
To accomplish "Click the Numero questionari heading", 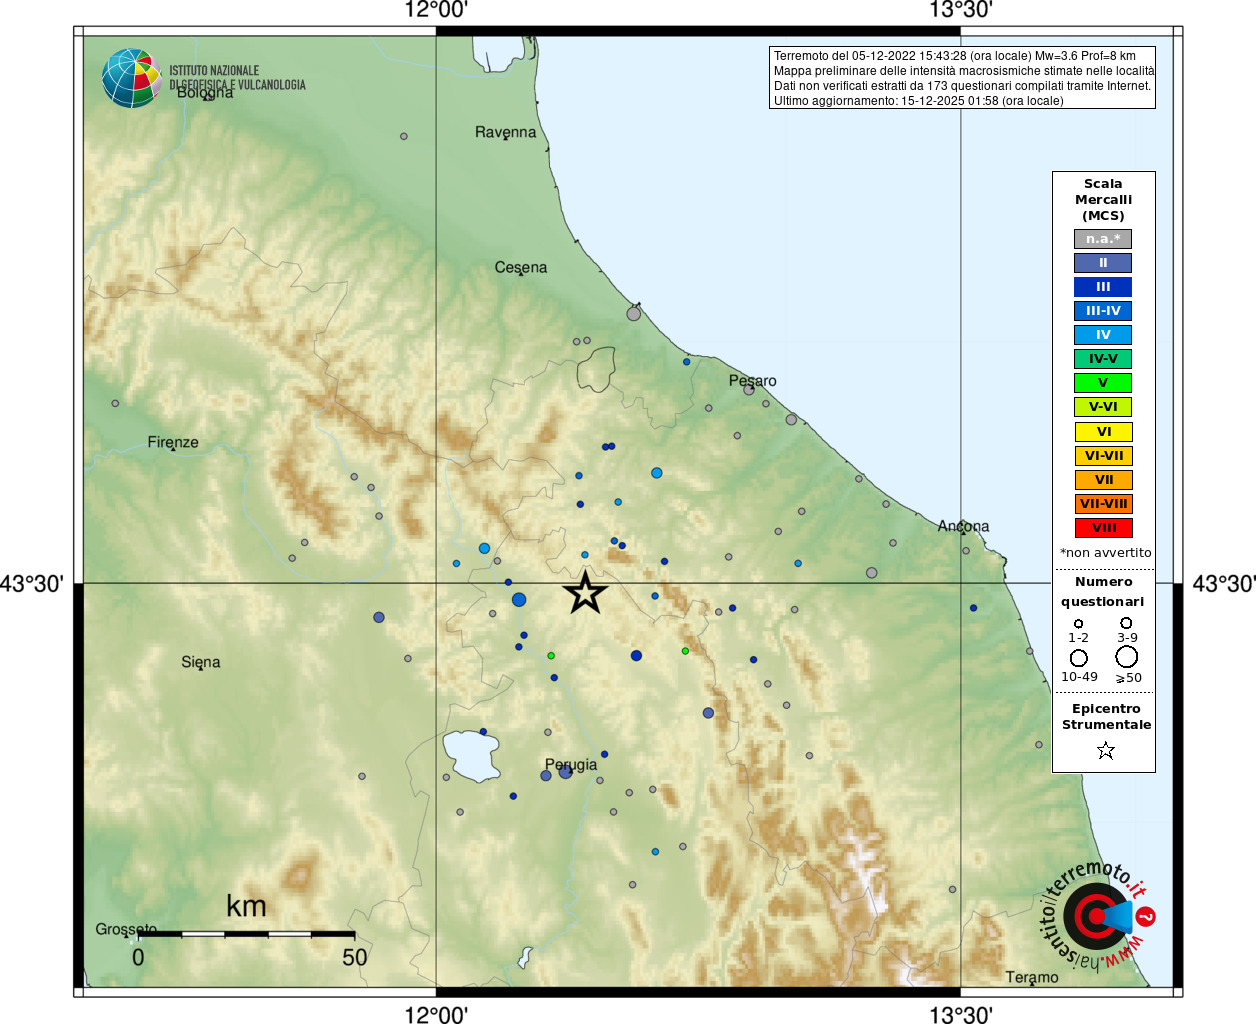I will 1103,591.
